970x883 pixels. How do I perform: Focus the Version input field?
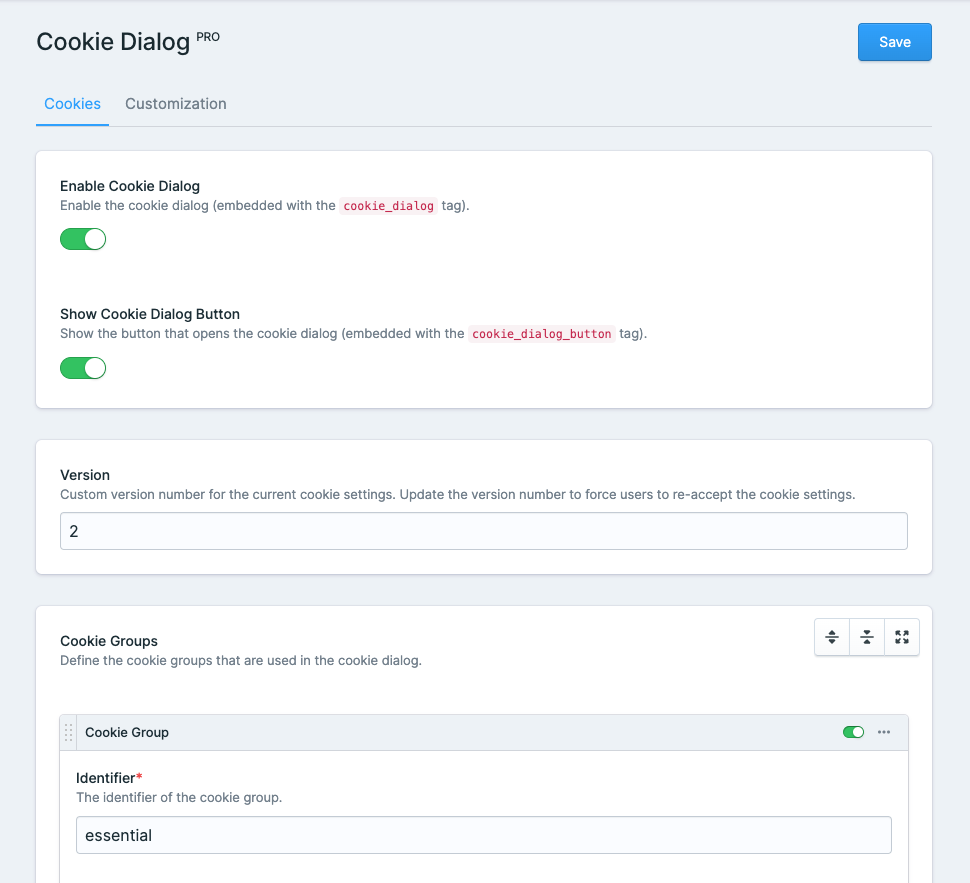[x=483, y=531]
